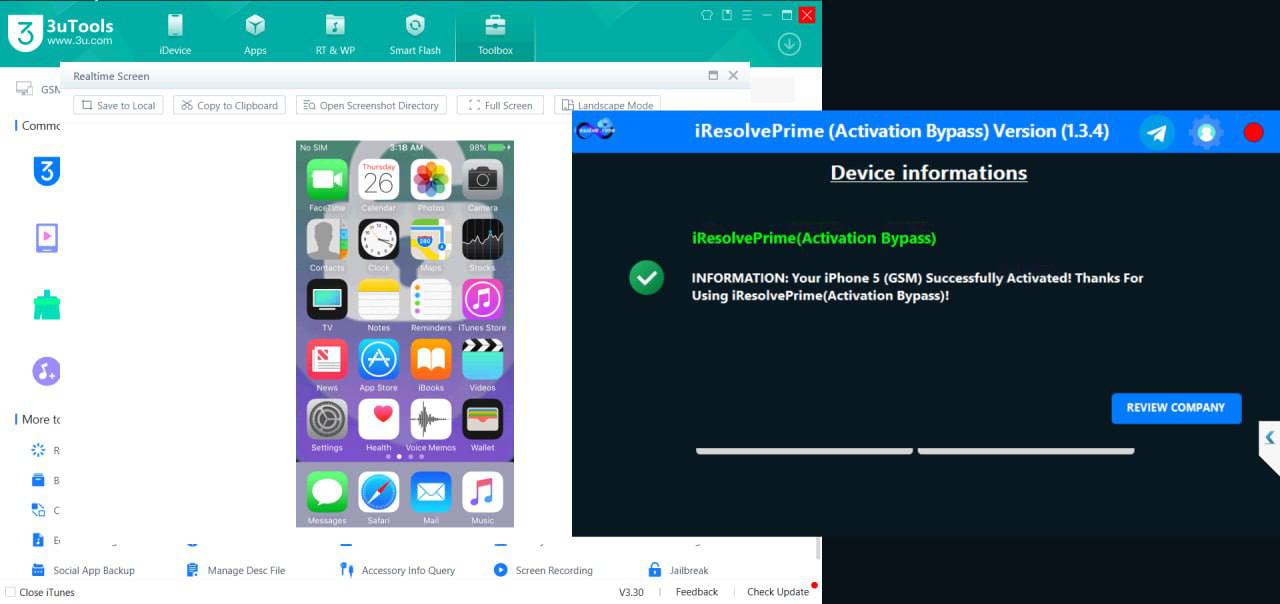Viewport: 1280px width, 604px height.
Task: Click the 3uTools download arrow icon
Action: (x=789, y=44)
